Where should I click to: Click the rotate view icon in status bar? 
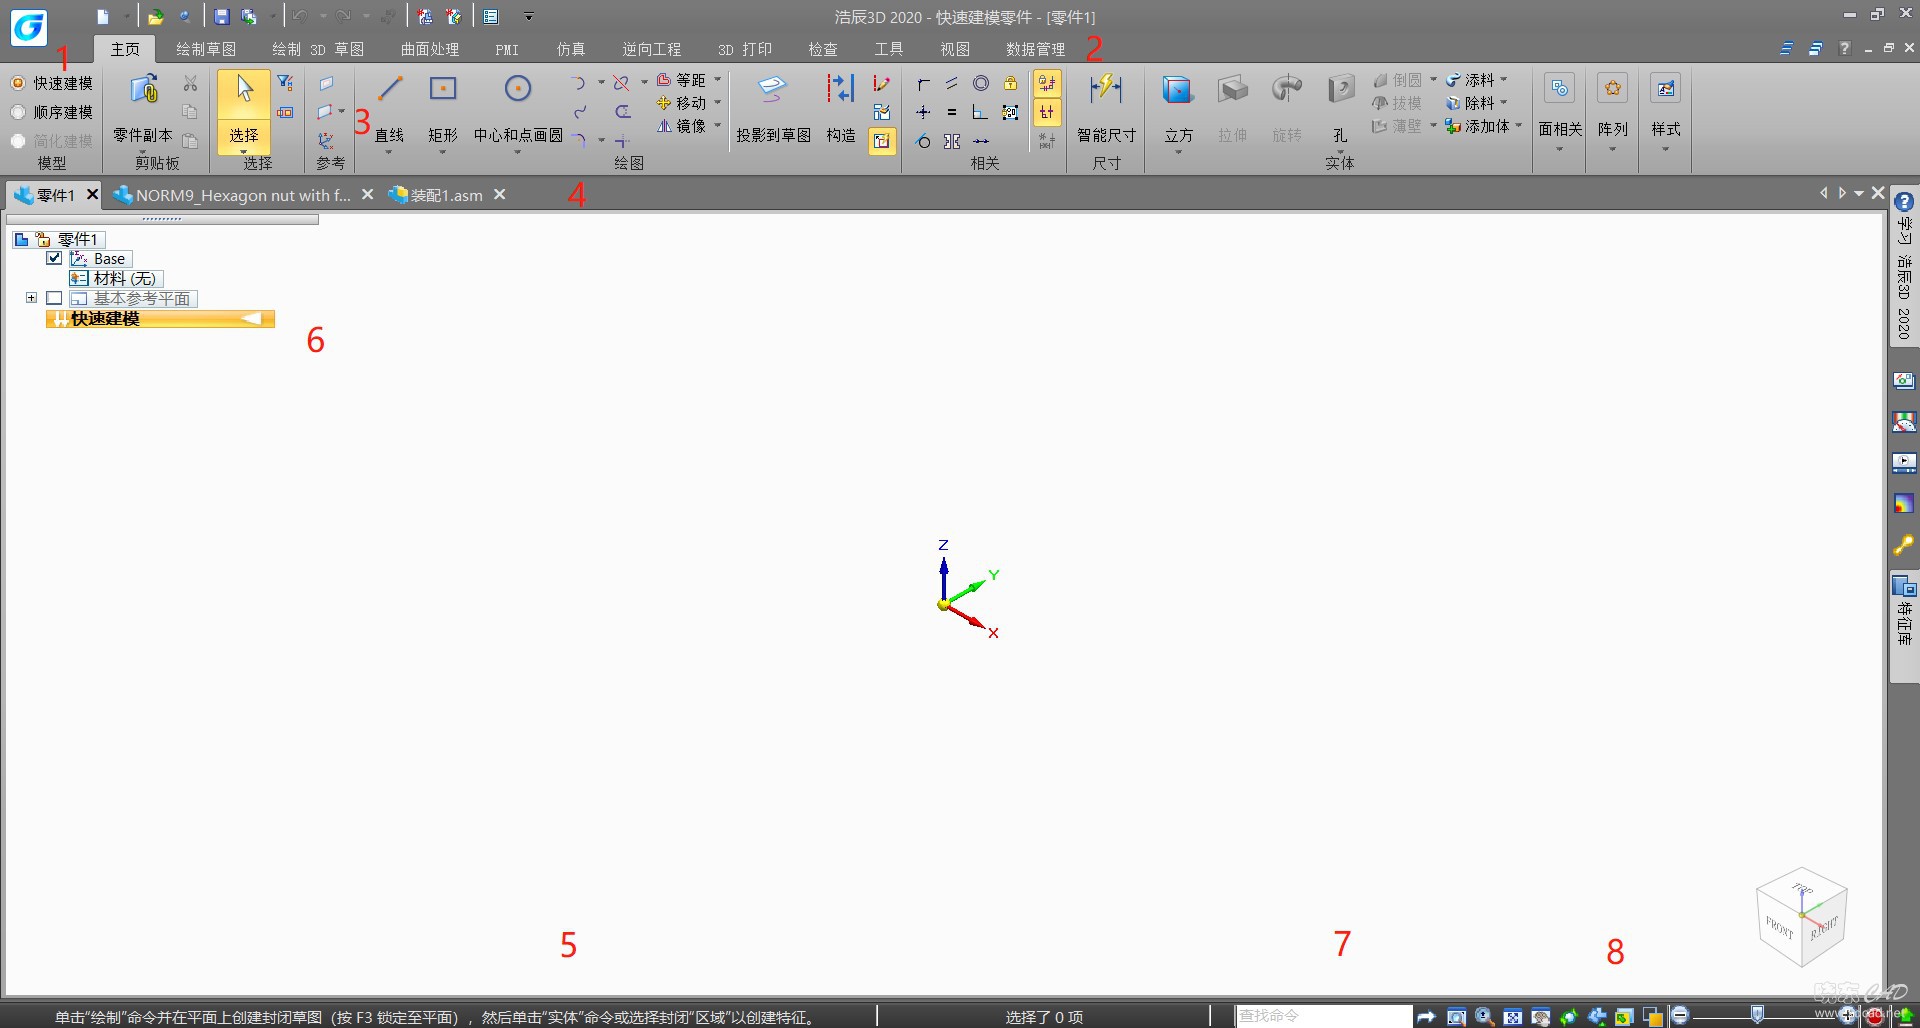tap(1569, 1017)
